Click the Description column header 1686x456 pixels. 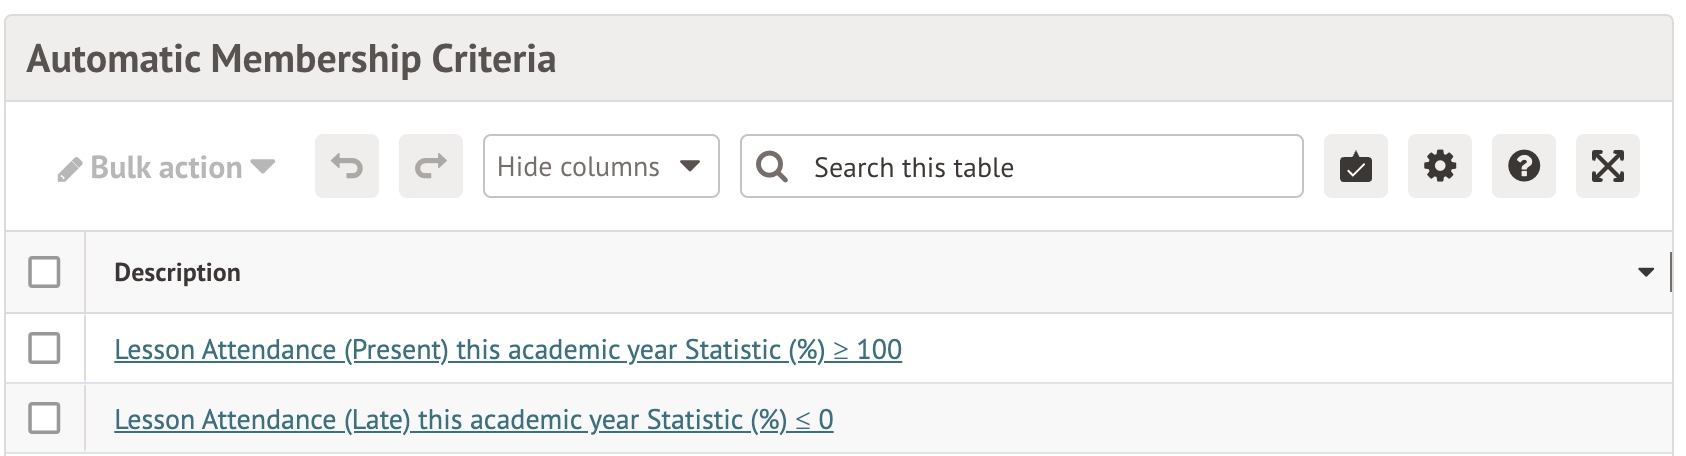(x=178, y=273)
